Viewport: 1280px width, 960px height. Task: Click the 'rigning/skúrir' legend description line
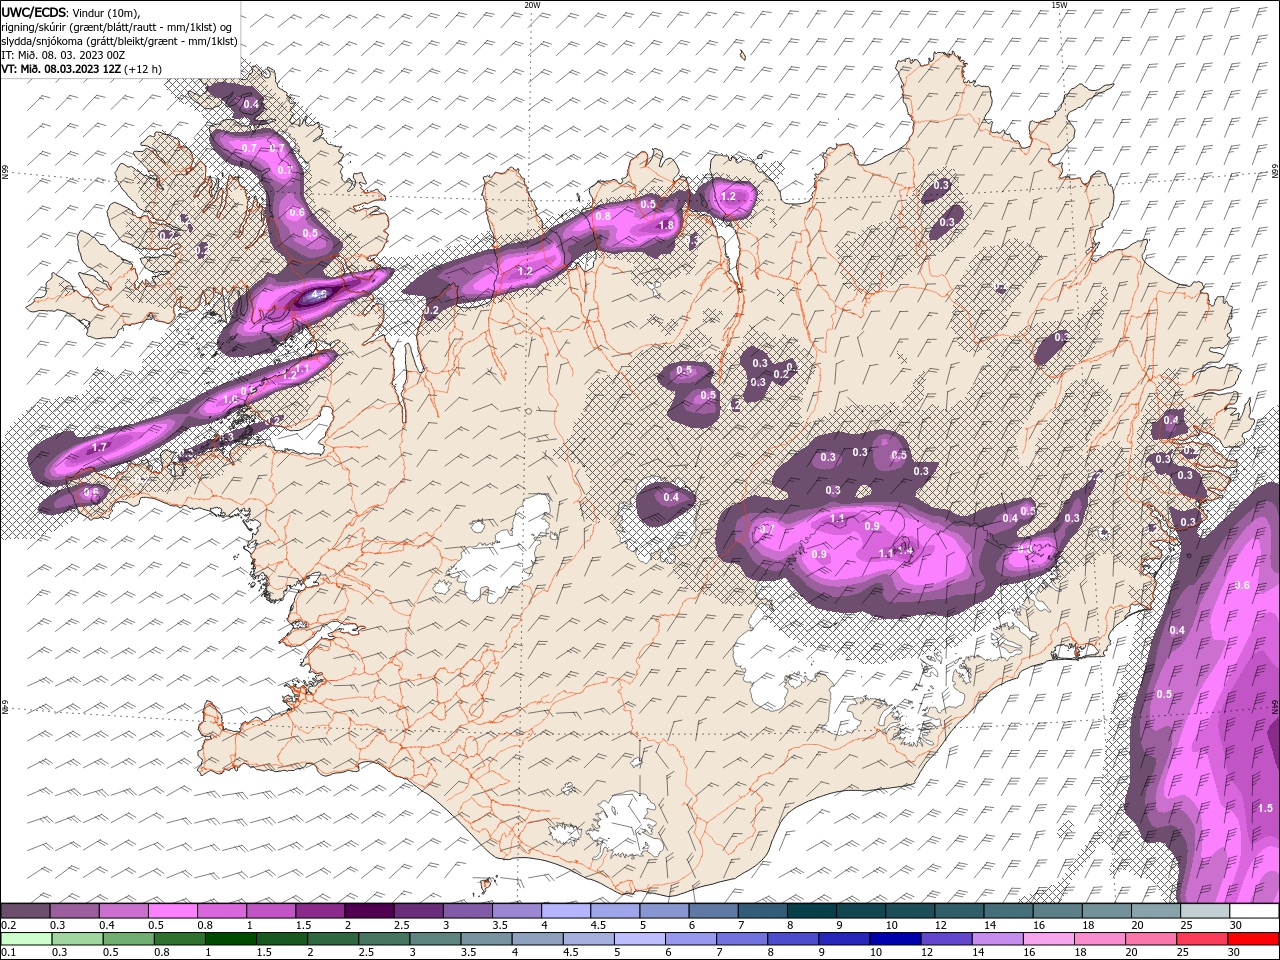pyautogui.click(x=117, y=26)
